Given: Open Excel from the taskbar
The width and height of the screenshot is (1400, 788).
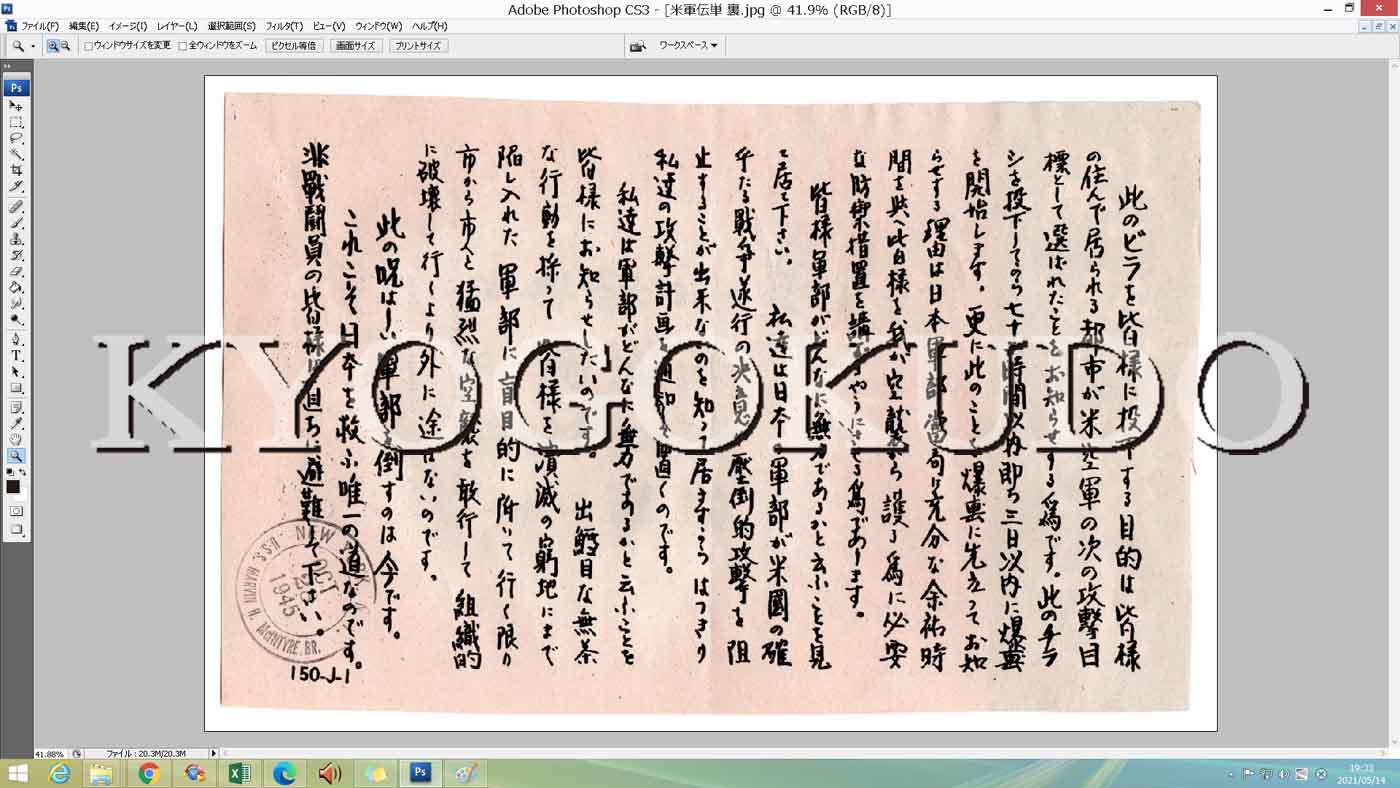Looking at the screenshot, I should coord(239,773).
